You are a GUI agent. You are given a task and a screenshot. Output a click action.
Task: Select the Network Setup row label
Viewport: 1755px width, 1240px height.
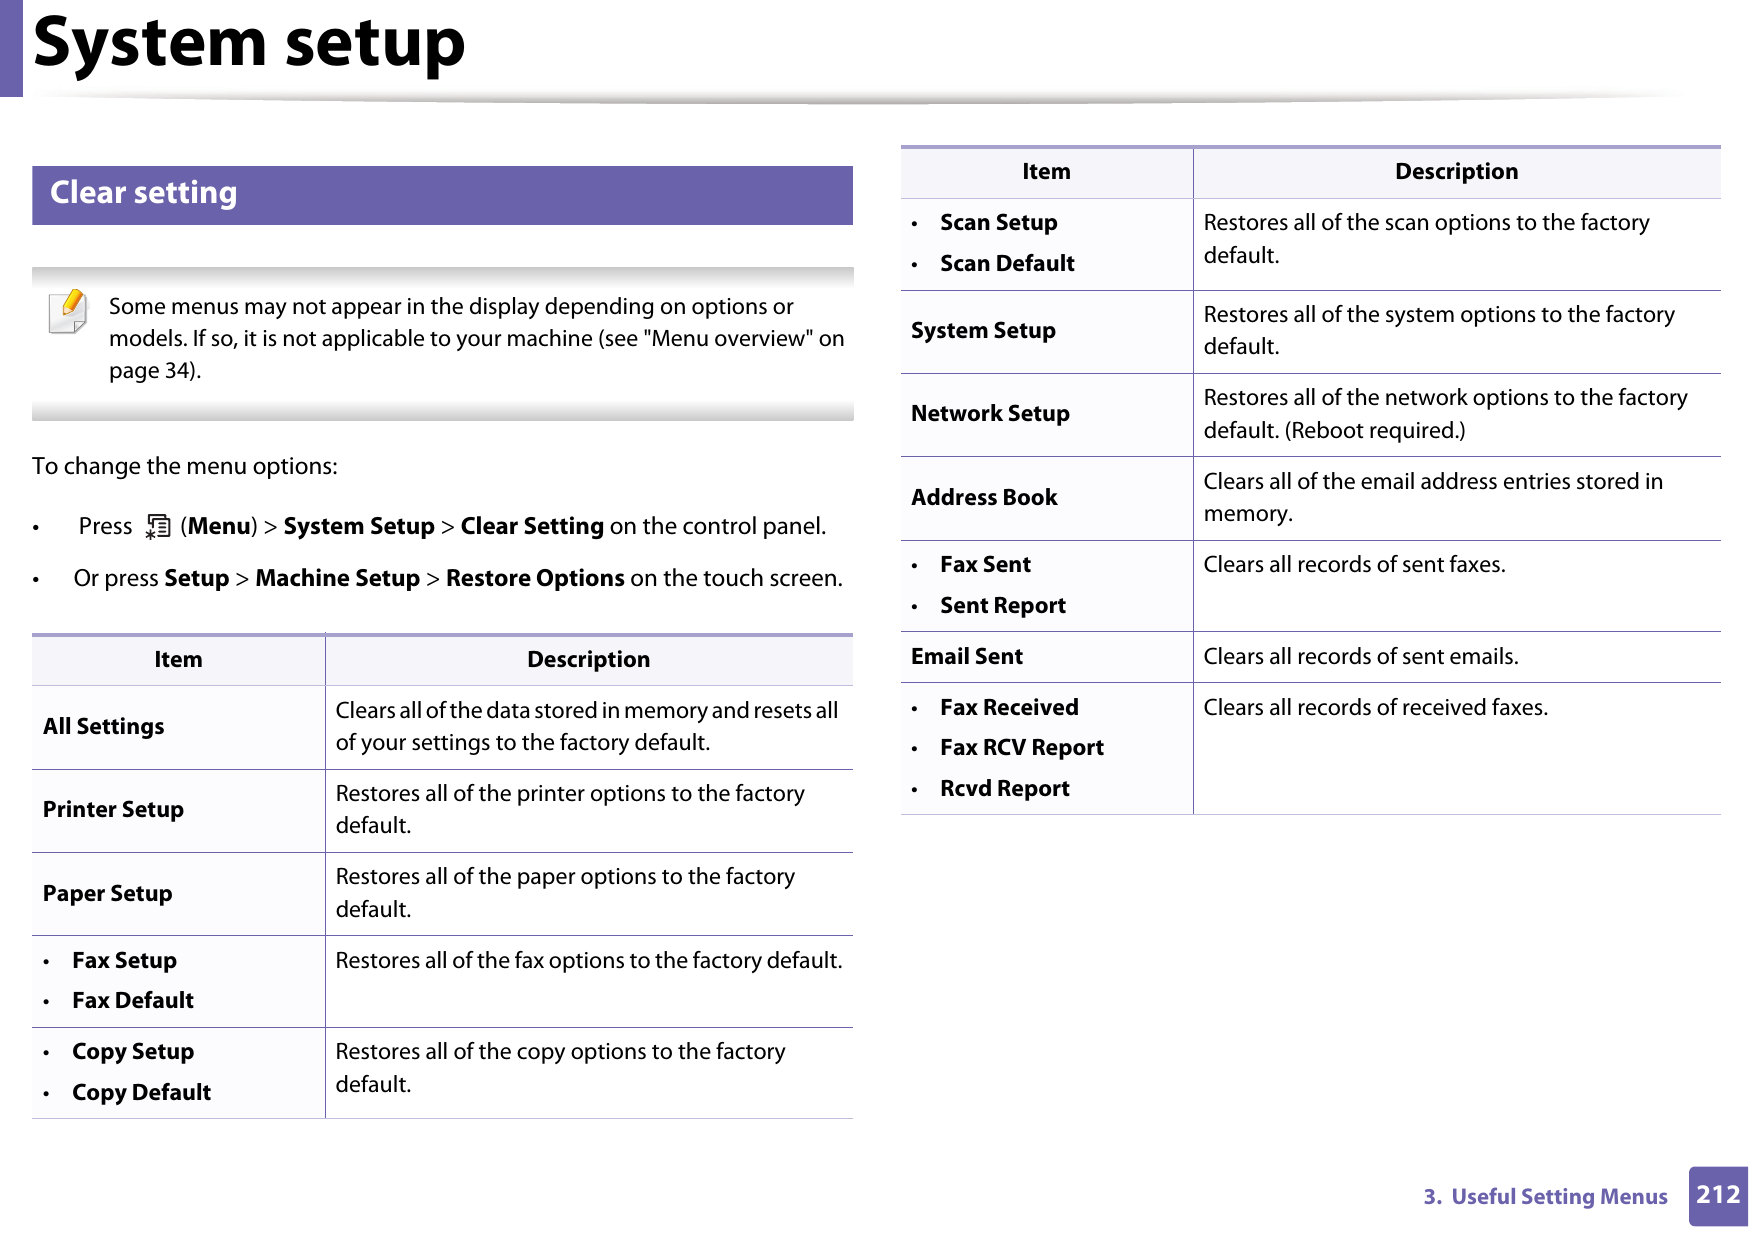coord(989,413)
